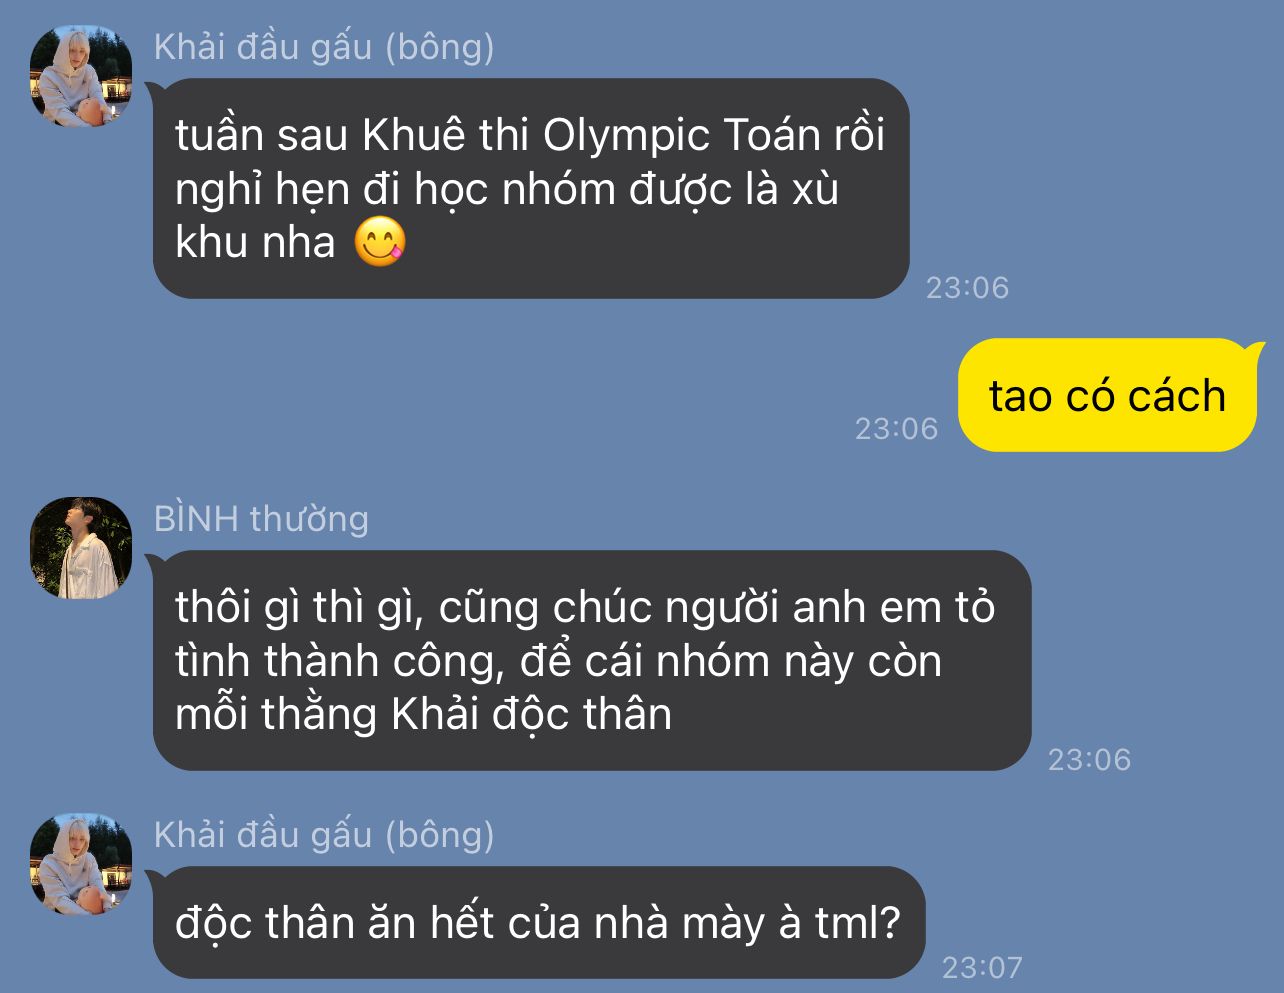1284x993 pixels.
Task: Tap the top sender name "Khải đầu gấu (bông)"
Action: (324, 47)
